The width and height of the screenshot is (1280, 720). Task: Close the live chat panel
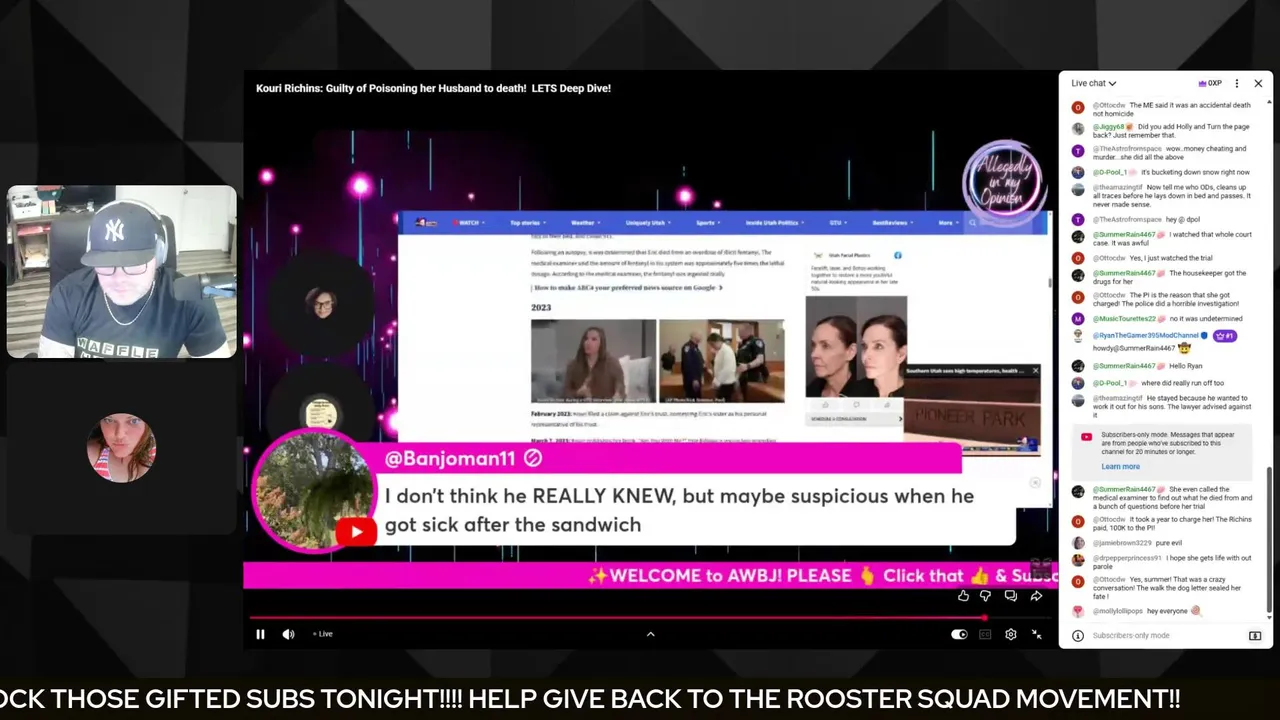tap(1258, 83)
